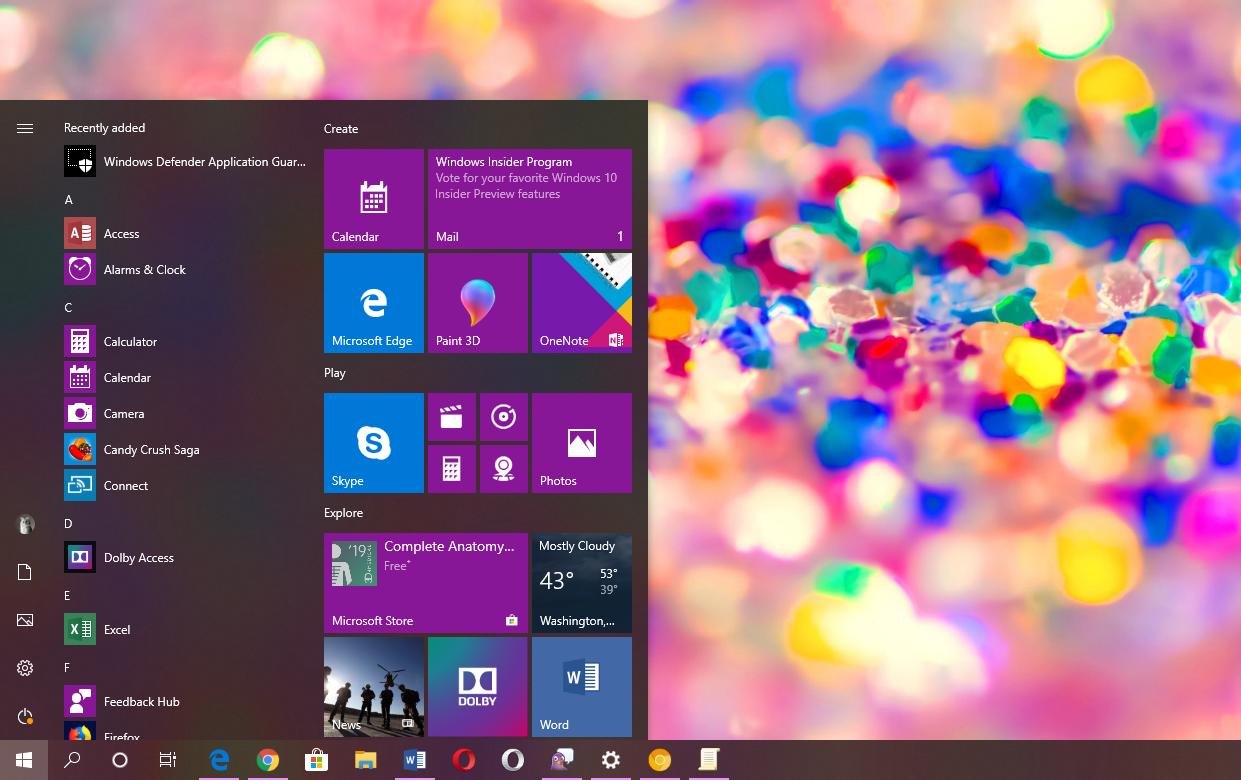Image resolution: width=1241 pixels, height=780 pixels.
Task: Open the user account avatar menu
Action: (25, 524)
